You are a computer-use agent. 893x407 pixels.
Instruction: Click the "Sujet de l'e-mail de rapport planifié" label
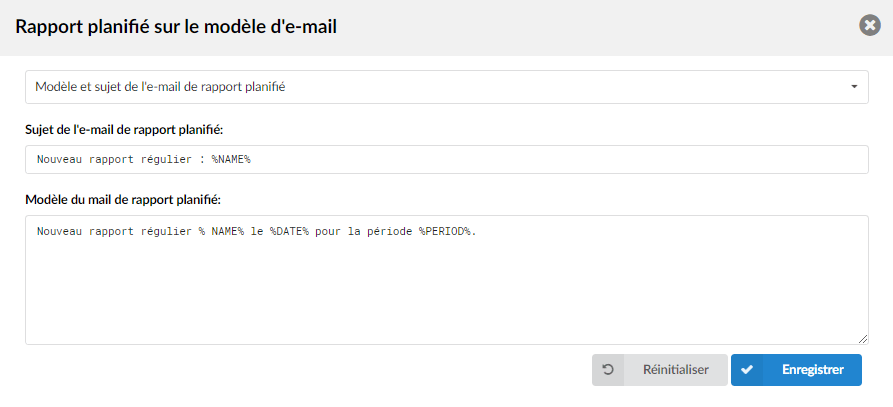click(x=124, y=130)
